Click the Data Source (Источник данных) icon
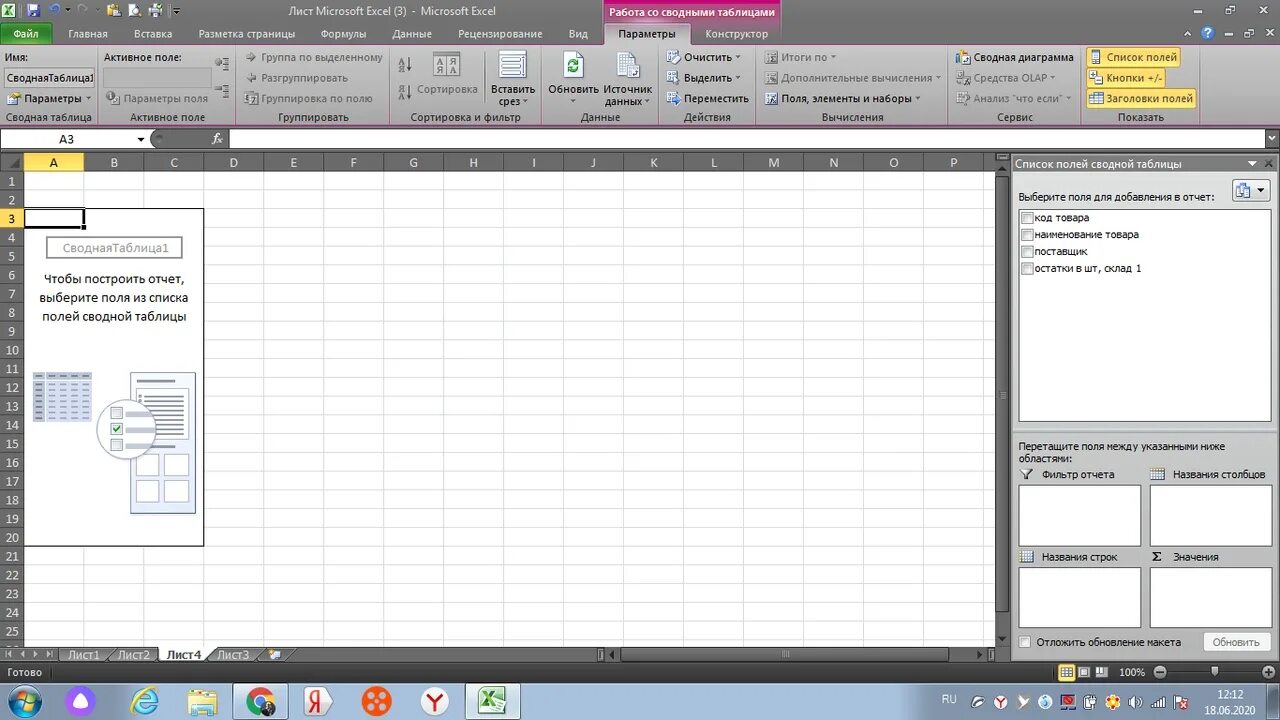Screen dimensions: 1280x720 pos(628,78)
